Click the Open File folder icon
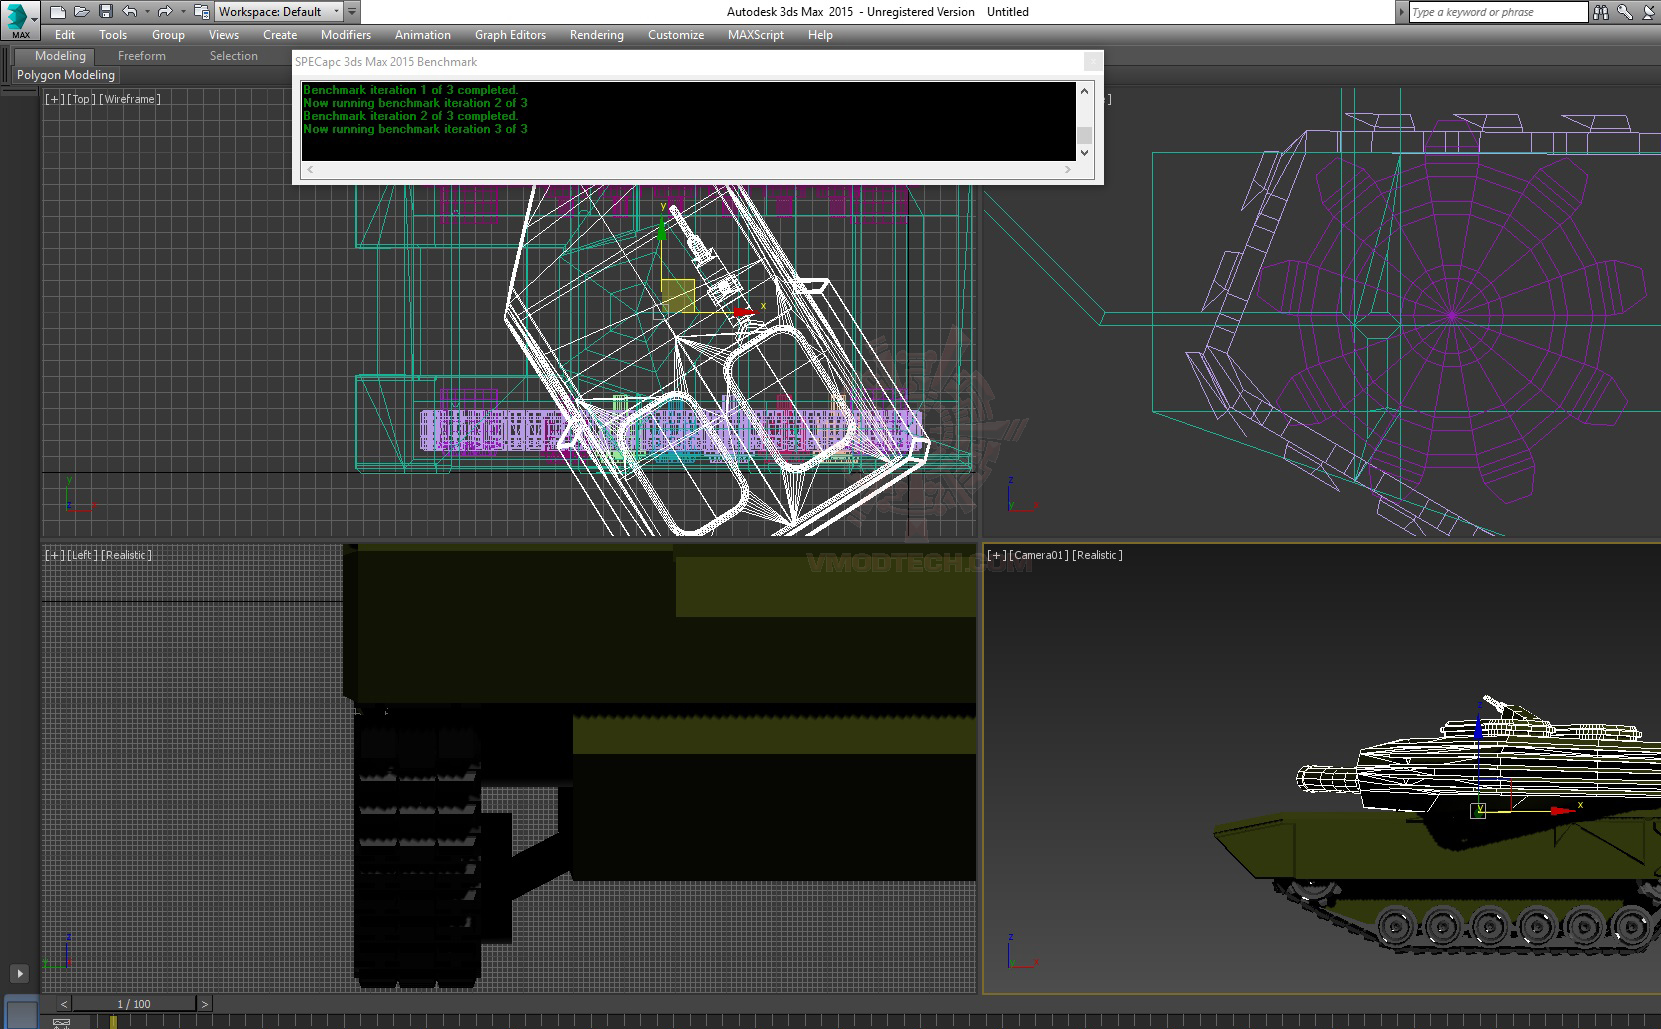The image size is (1661, 1029). [81, 12]
